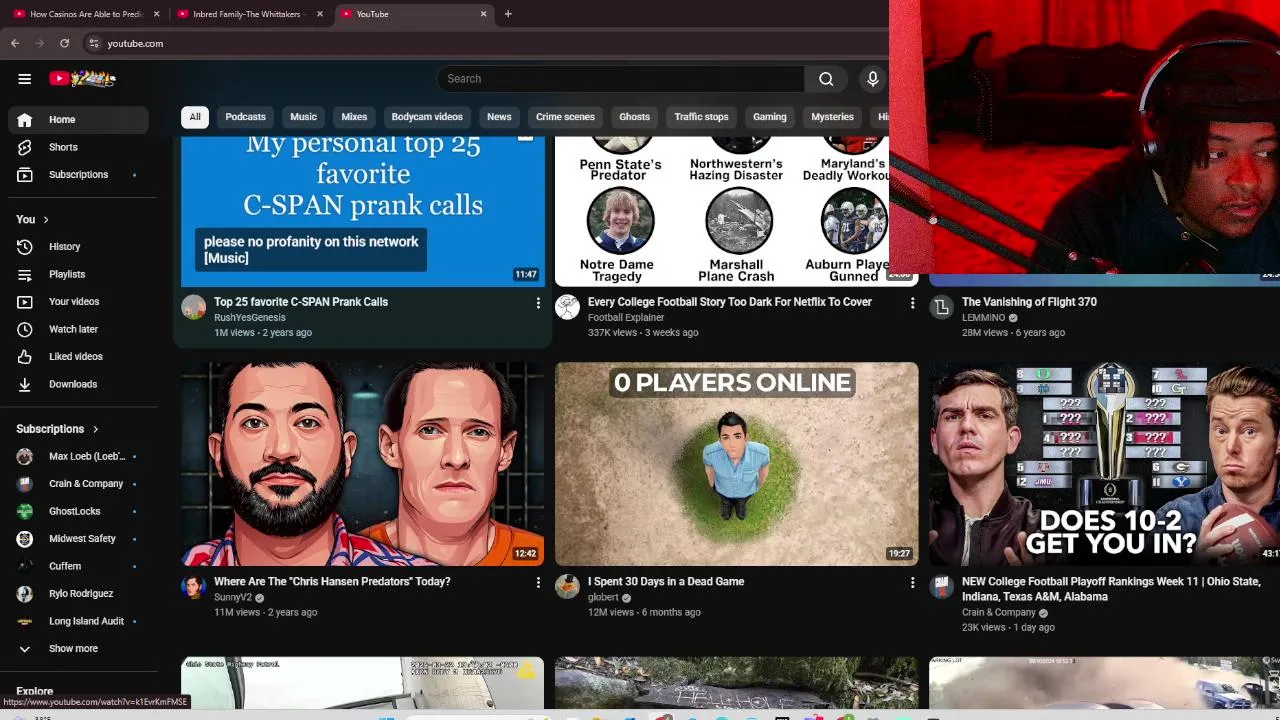Open Long Island Audit channel subscription

[x=78, y=621]
